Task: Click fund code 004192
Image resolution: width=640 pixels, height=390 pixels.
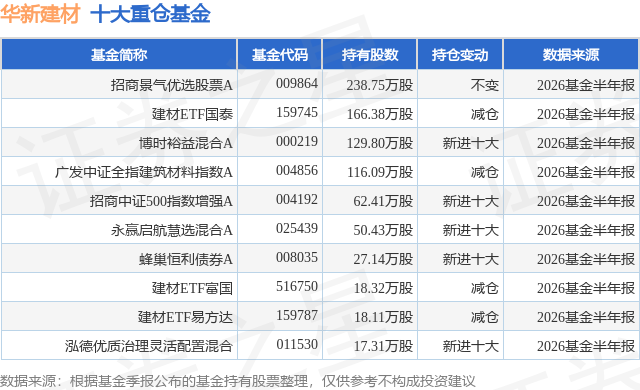Action: pyautogui.click(x=297, y=199)
